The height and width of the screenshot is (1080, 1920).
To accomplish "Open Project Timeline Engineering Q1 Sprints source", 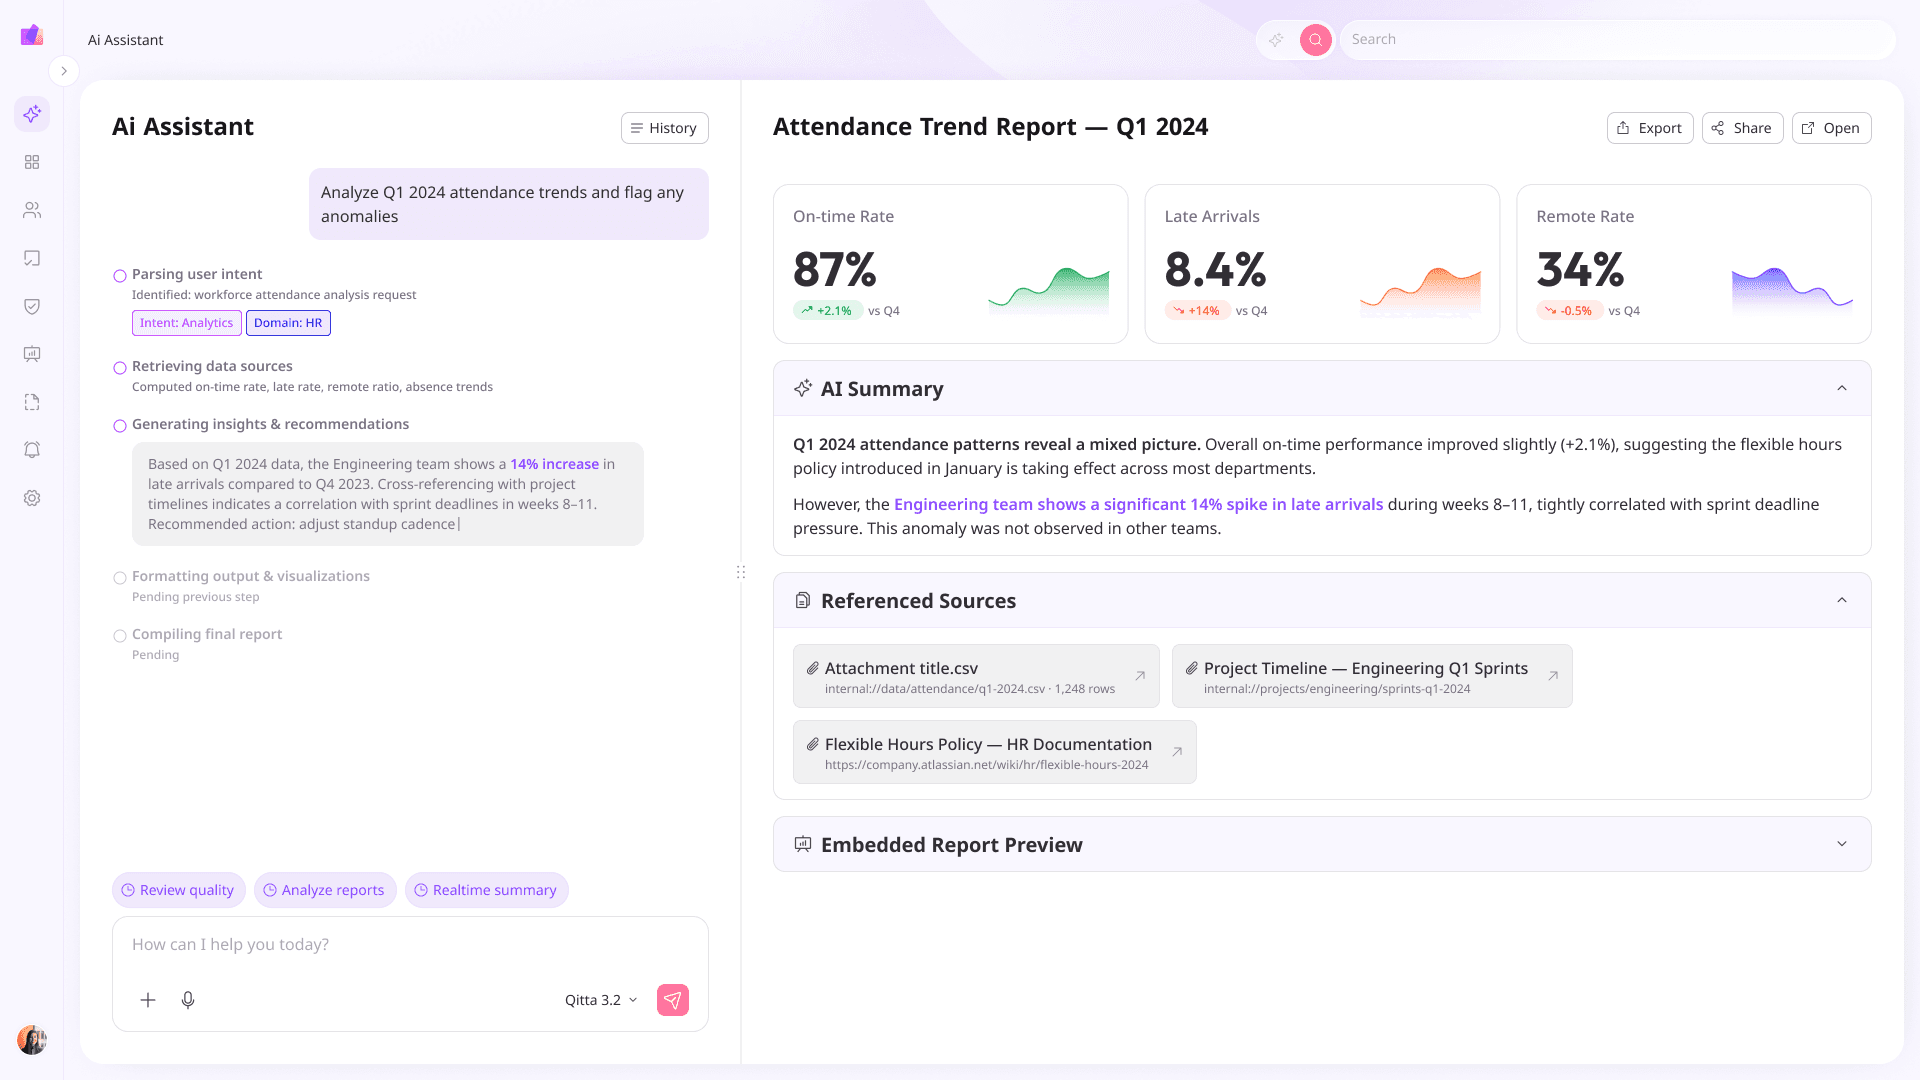I will 1372,676.
